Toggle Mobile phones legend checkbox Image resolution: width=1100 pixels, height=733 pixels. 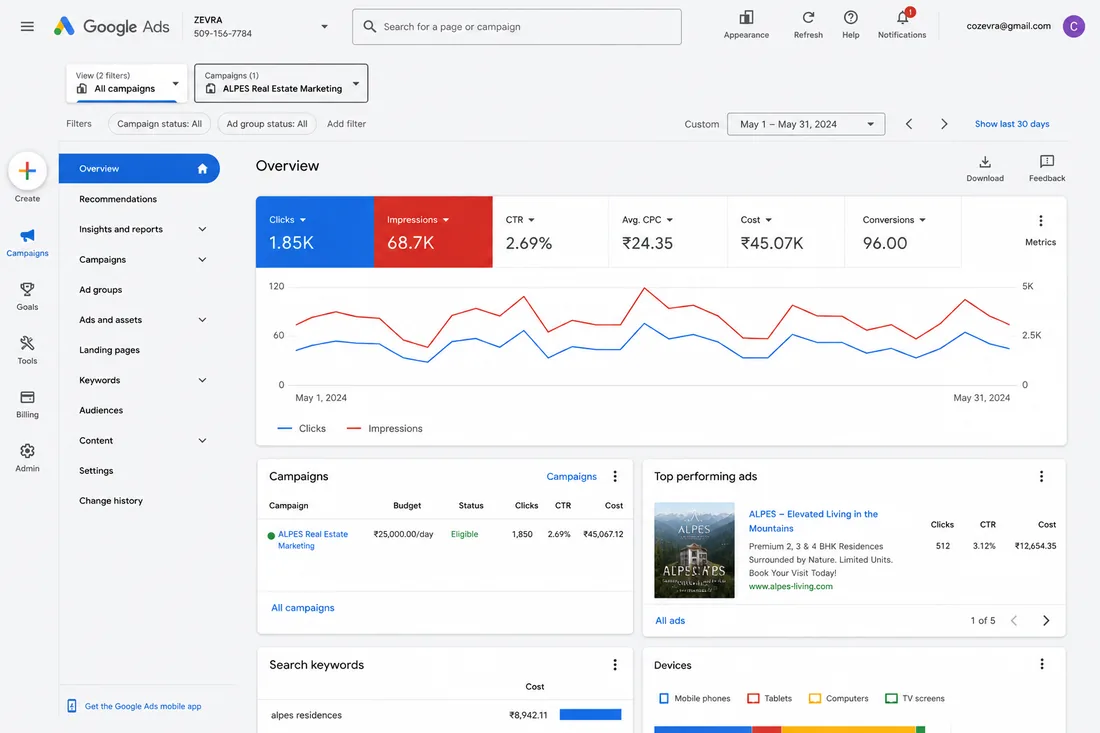pyautogui.click(x=664, y=699)
